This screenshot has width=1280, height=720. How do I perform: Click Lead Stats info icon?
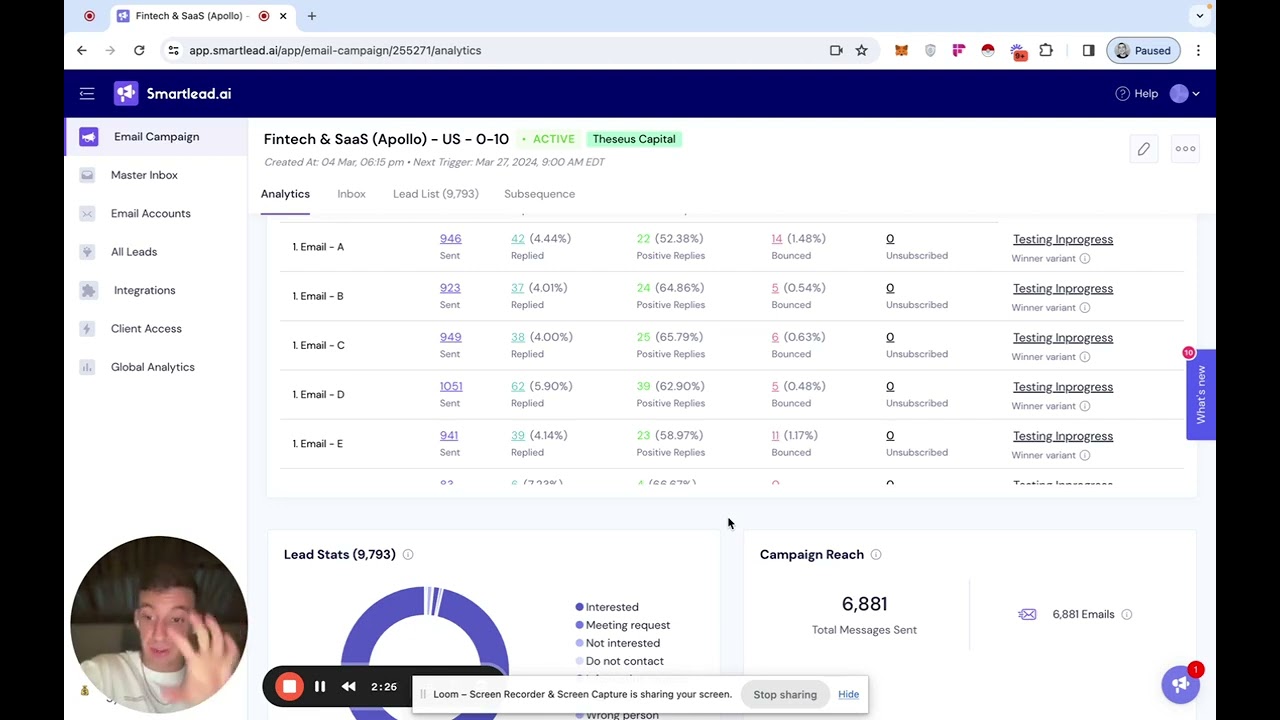click(x=408, y=554)
